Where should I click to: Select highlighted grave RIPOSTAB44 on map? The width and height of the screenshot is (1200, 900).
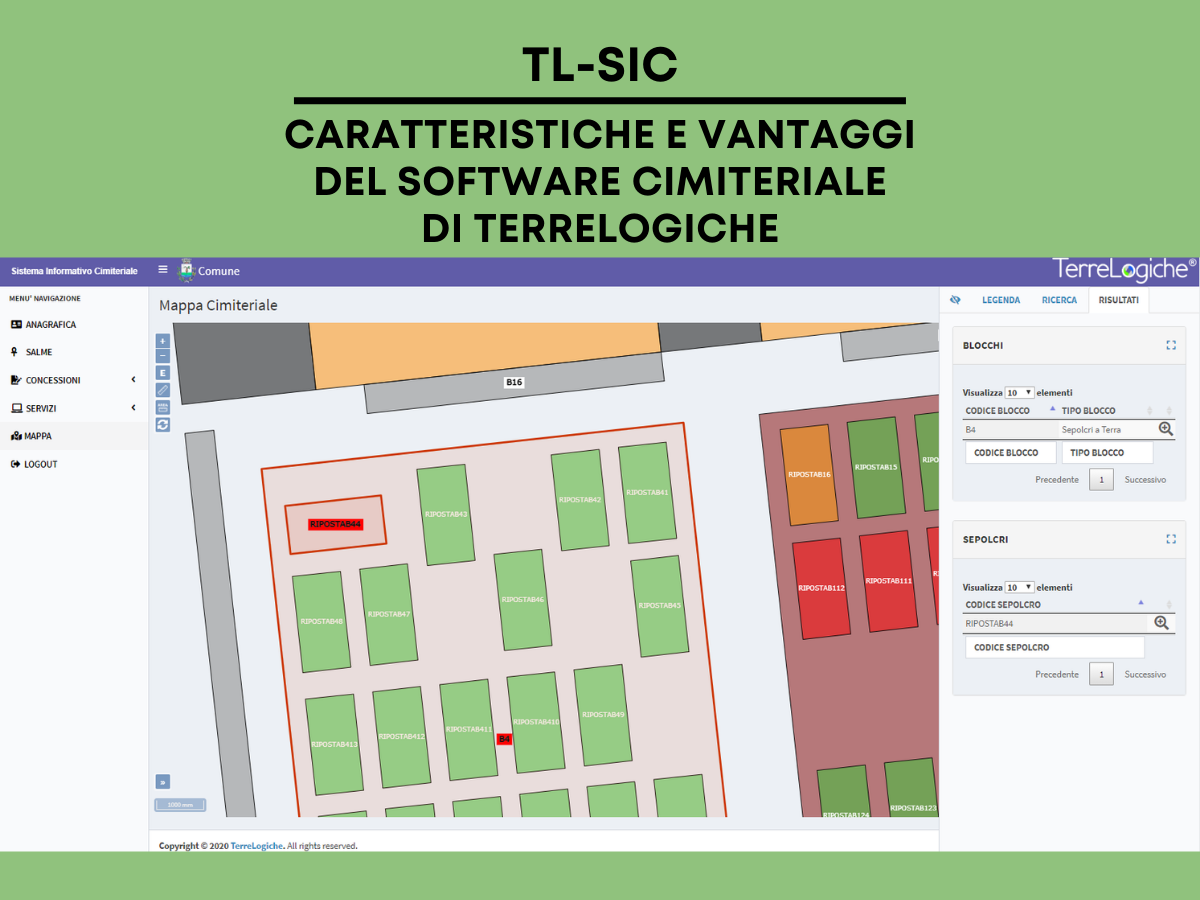[335, 524]
